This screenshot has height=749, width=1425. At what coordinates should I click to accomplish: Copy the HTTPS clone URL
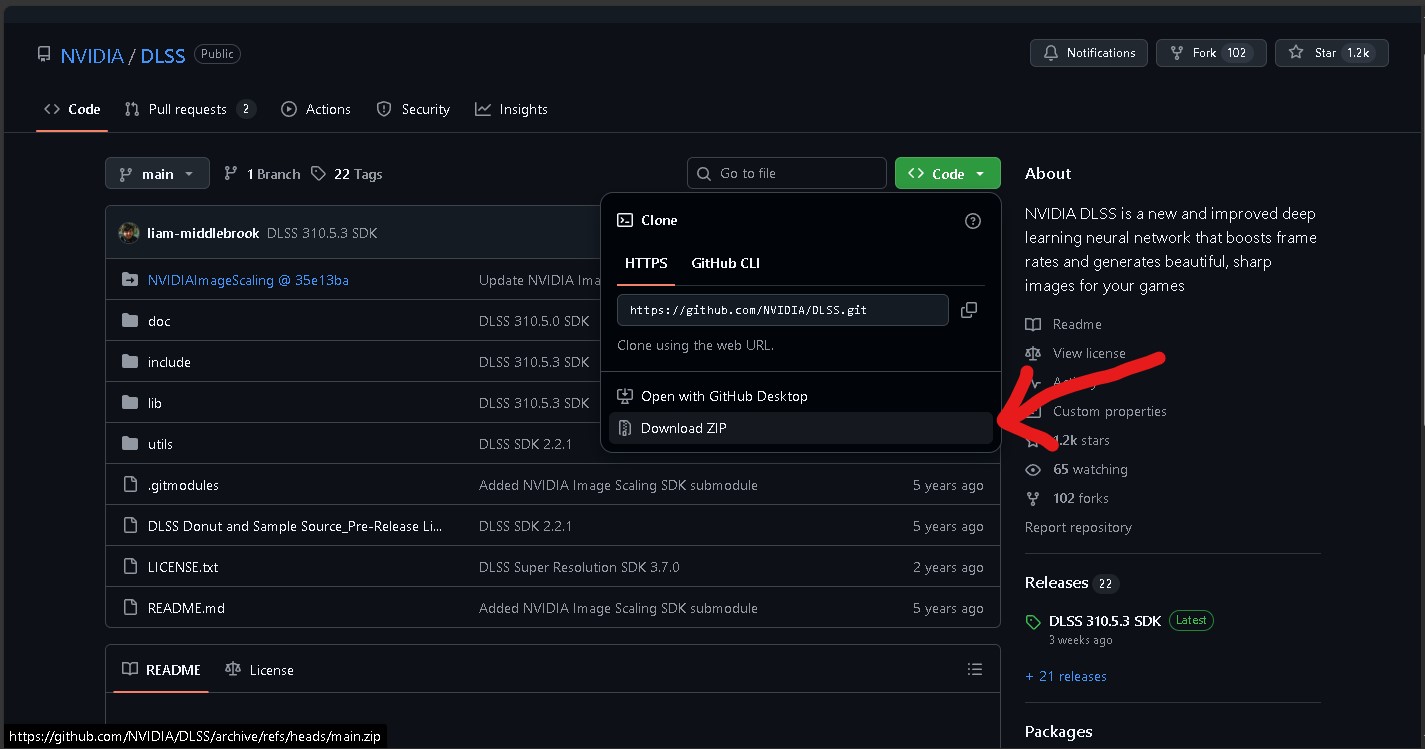(x=968, y=310)
